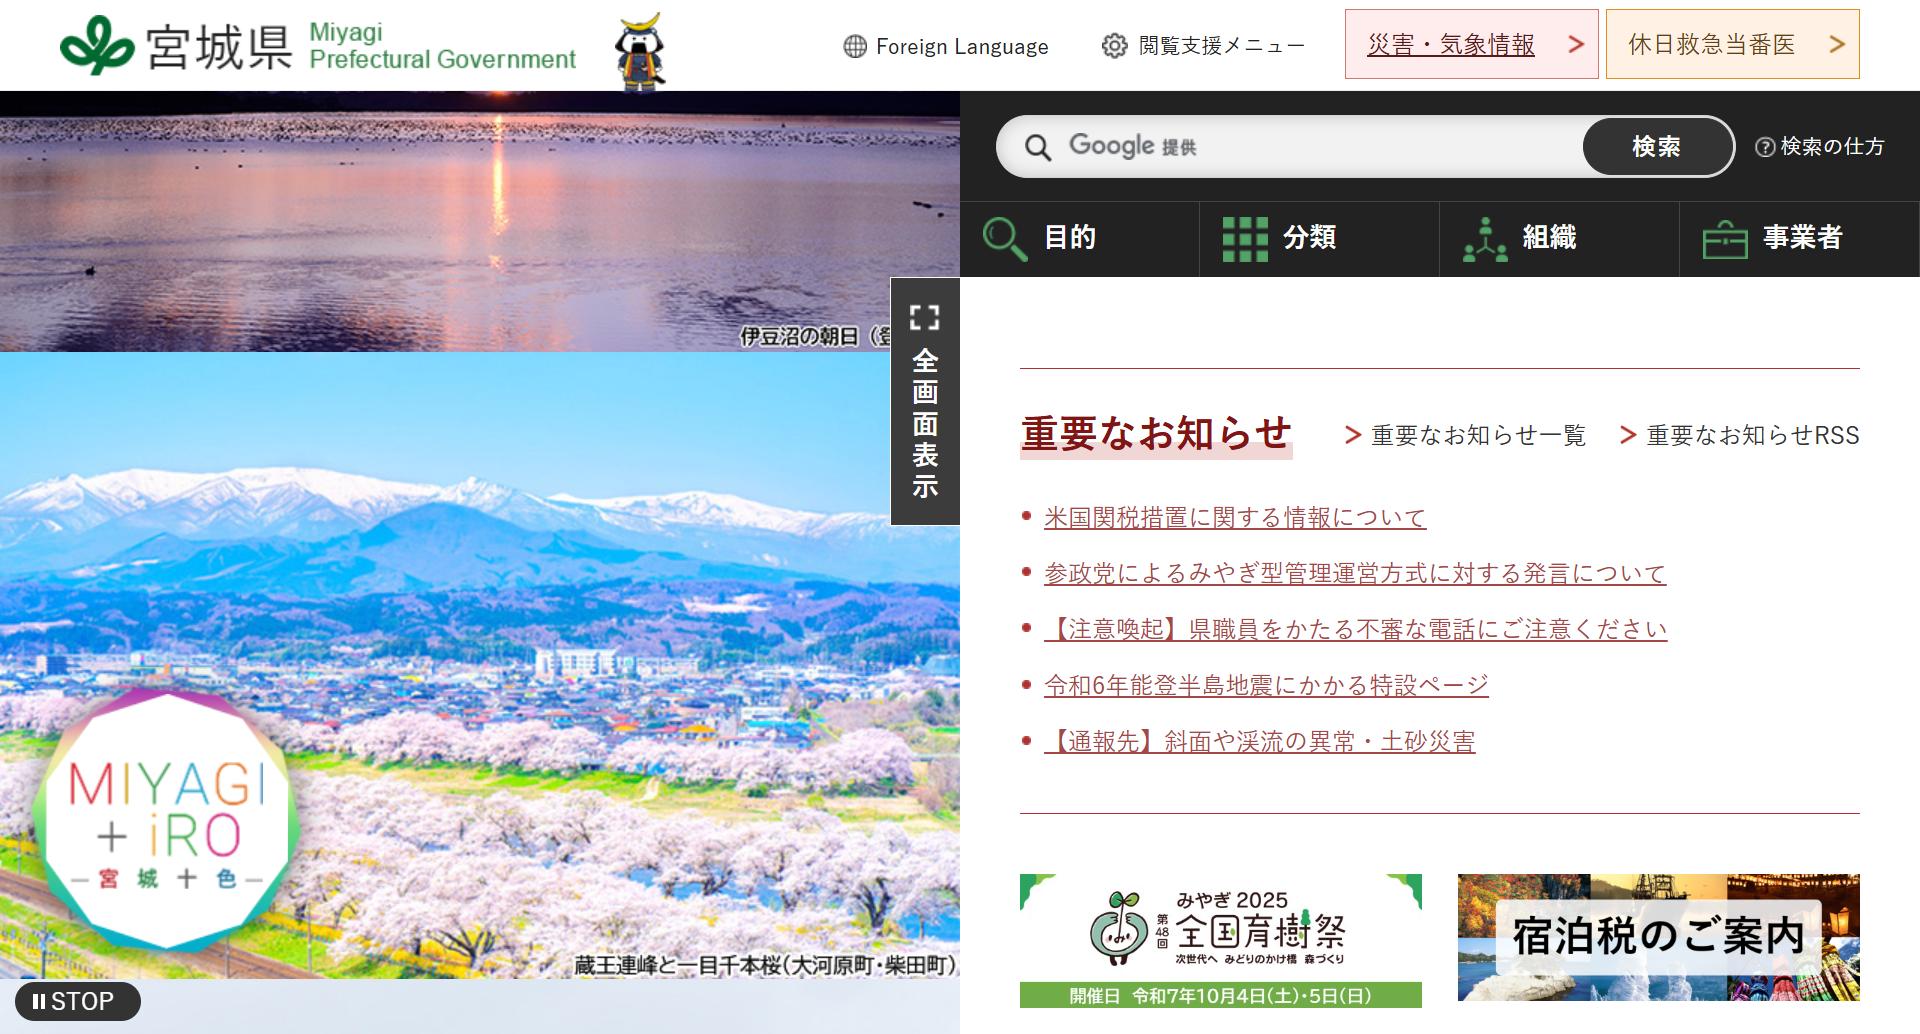Click the samurai mascot character icon
Screen dimensions: 1920x1034
click(640, 52)
